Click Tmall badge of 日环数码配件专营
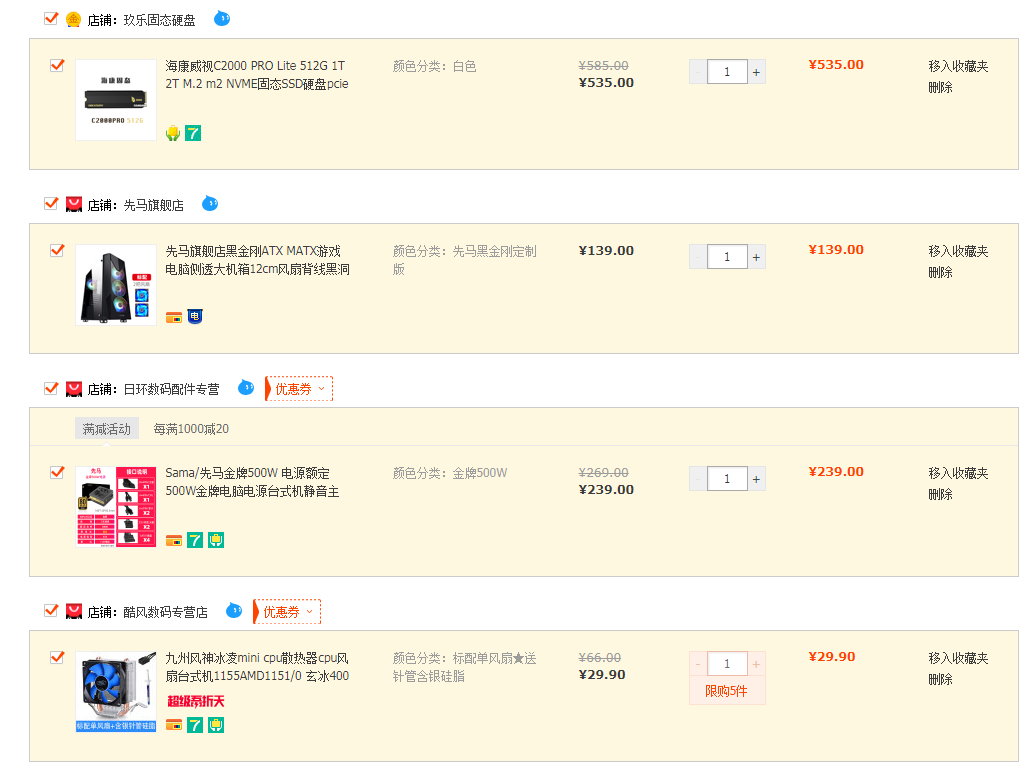Viewport: 1028px width, 776px height. (x=74, y=389)
